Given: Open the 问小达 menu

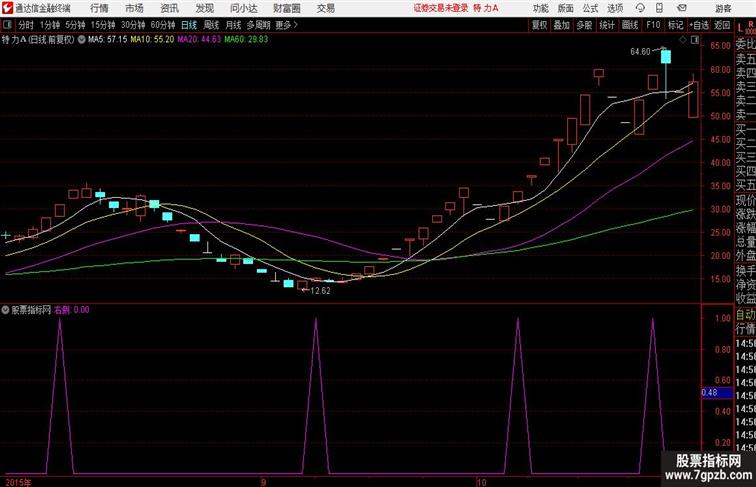Looking at the screenshot, I should click(x=243, y=8).
